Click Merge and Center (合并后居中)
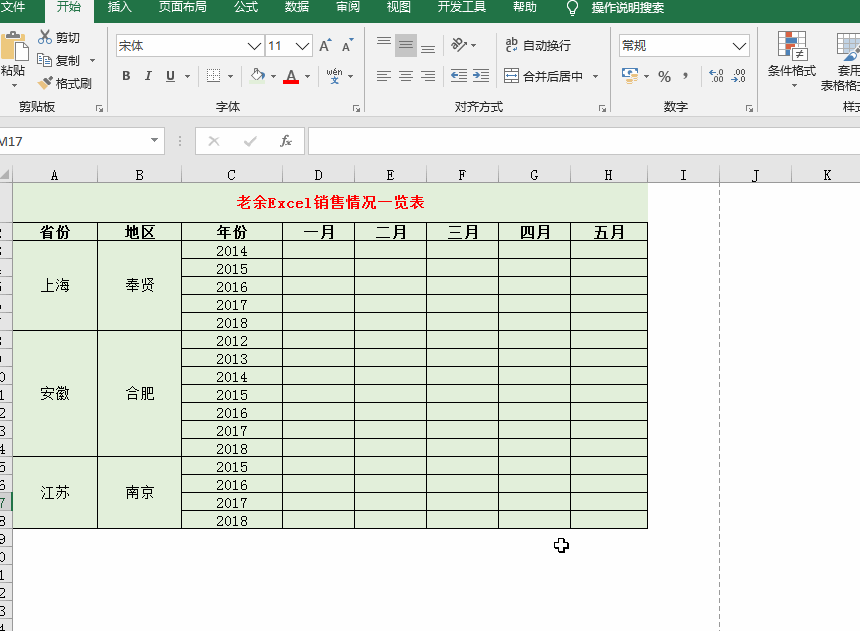Viewport: 860px width, 631px height. point(544,76)
